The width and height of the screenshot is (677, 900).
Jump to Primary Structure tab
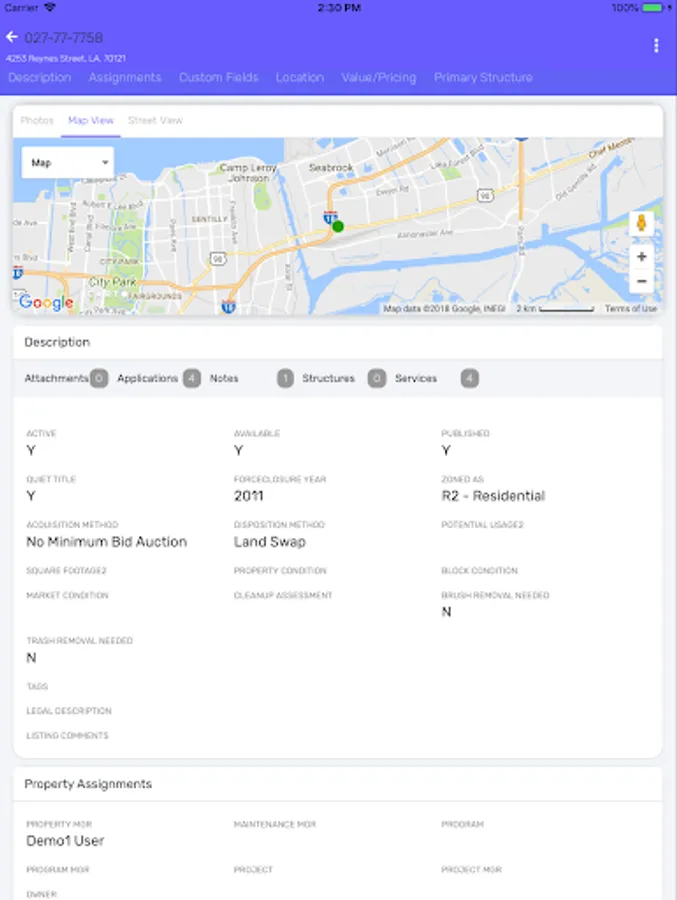483,77
